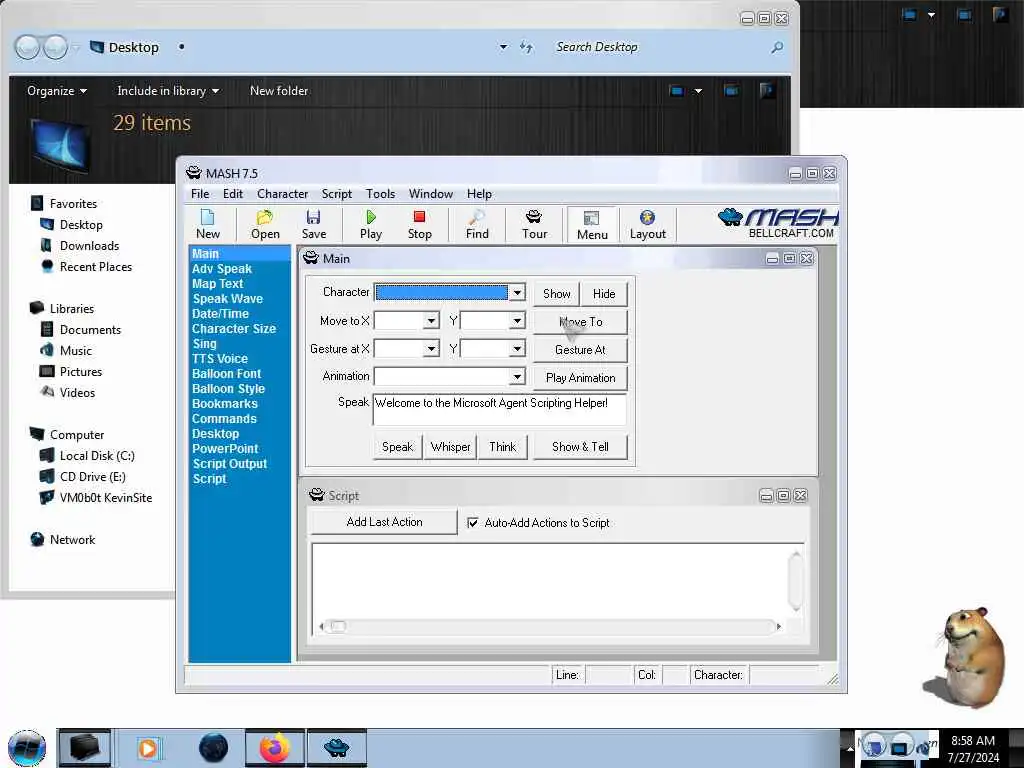The height and width of the screenshot is (768, 1024).
Task: Open the Tools menu
Action: (x=380, y=194)
